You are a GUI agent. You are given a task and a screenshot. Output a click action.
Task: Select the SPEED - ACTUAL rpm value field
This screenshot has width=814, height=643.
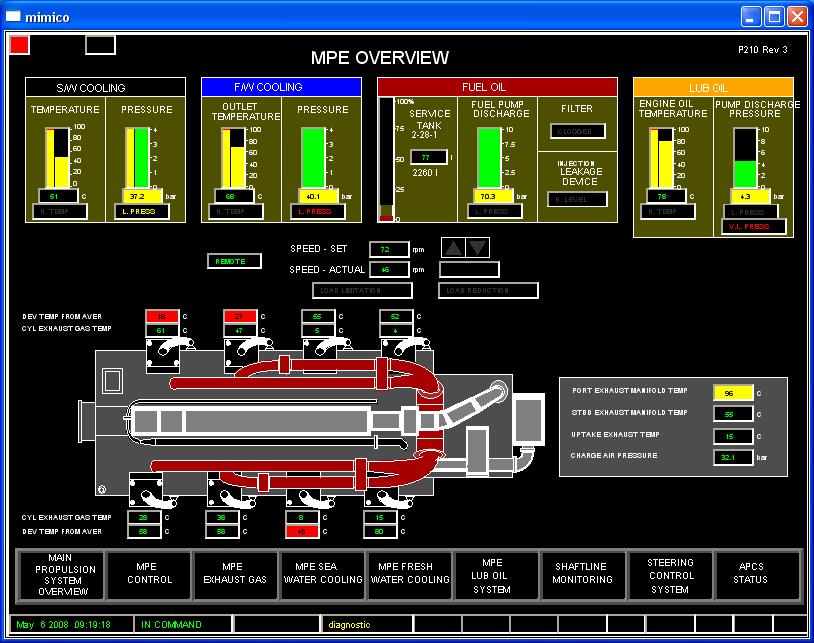tap(389, 270)
